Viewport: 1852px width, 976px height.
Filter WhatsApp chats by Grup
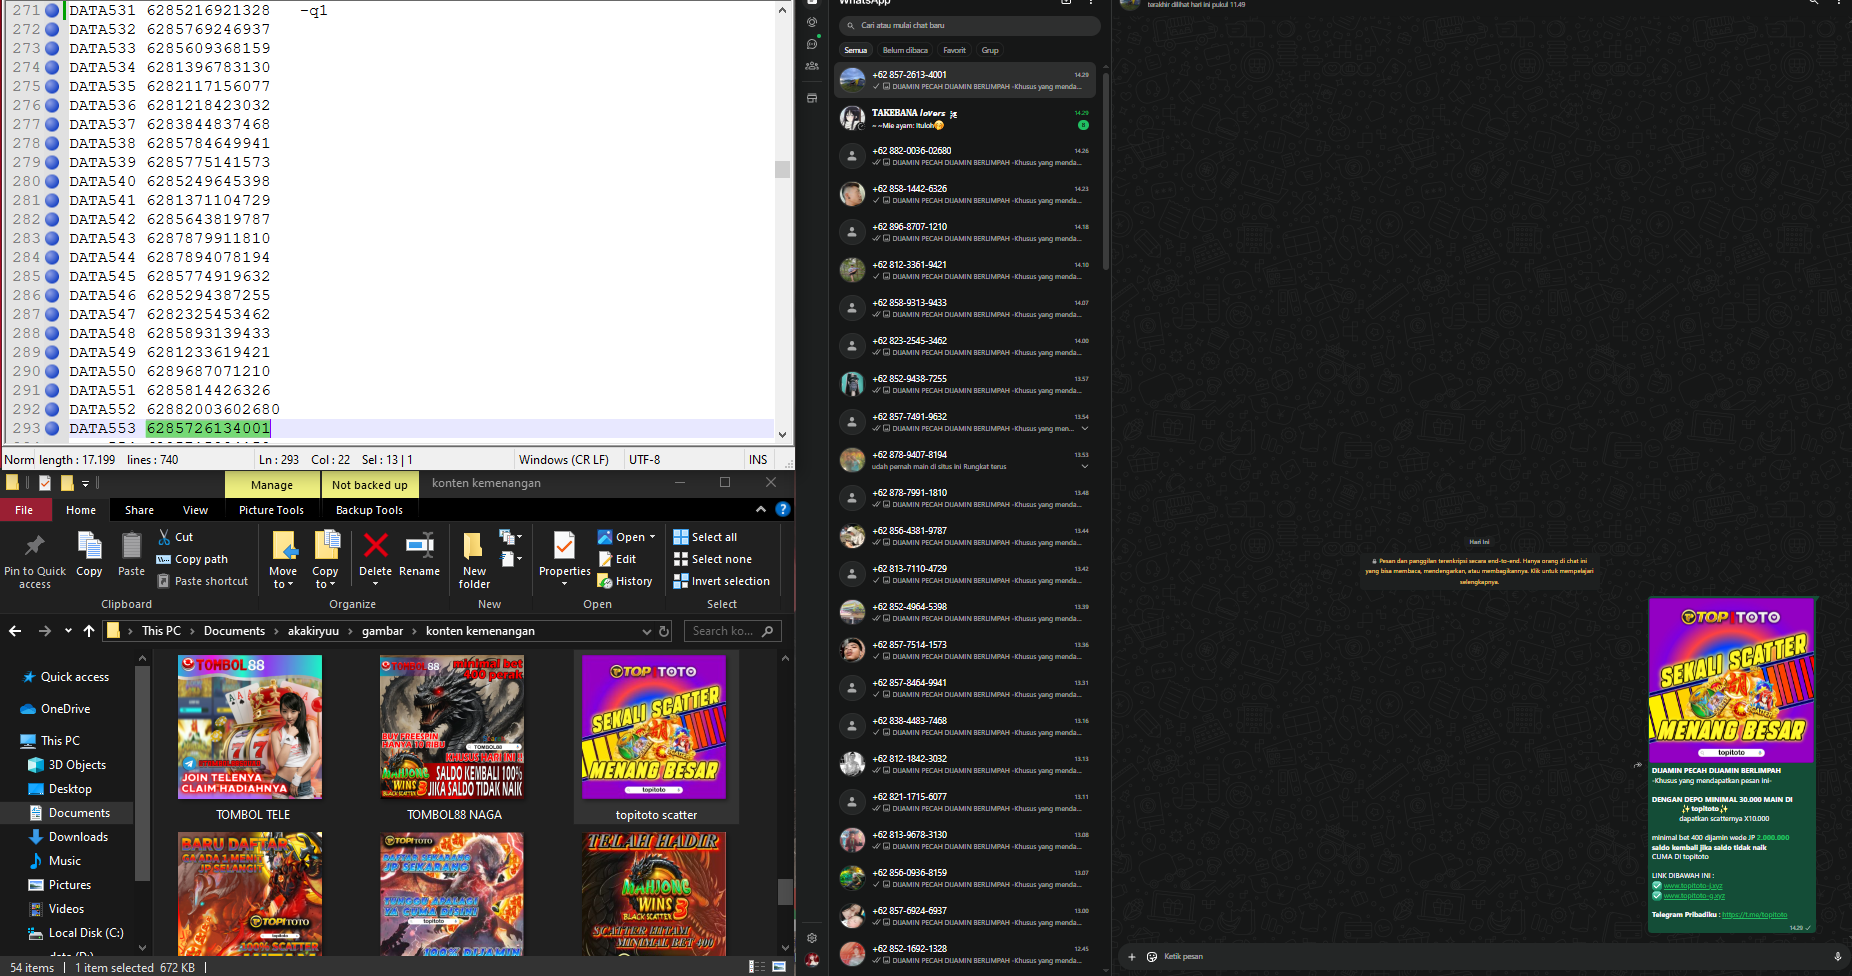(x=990, y=50)
